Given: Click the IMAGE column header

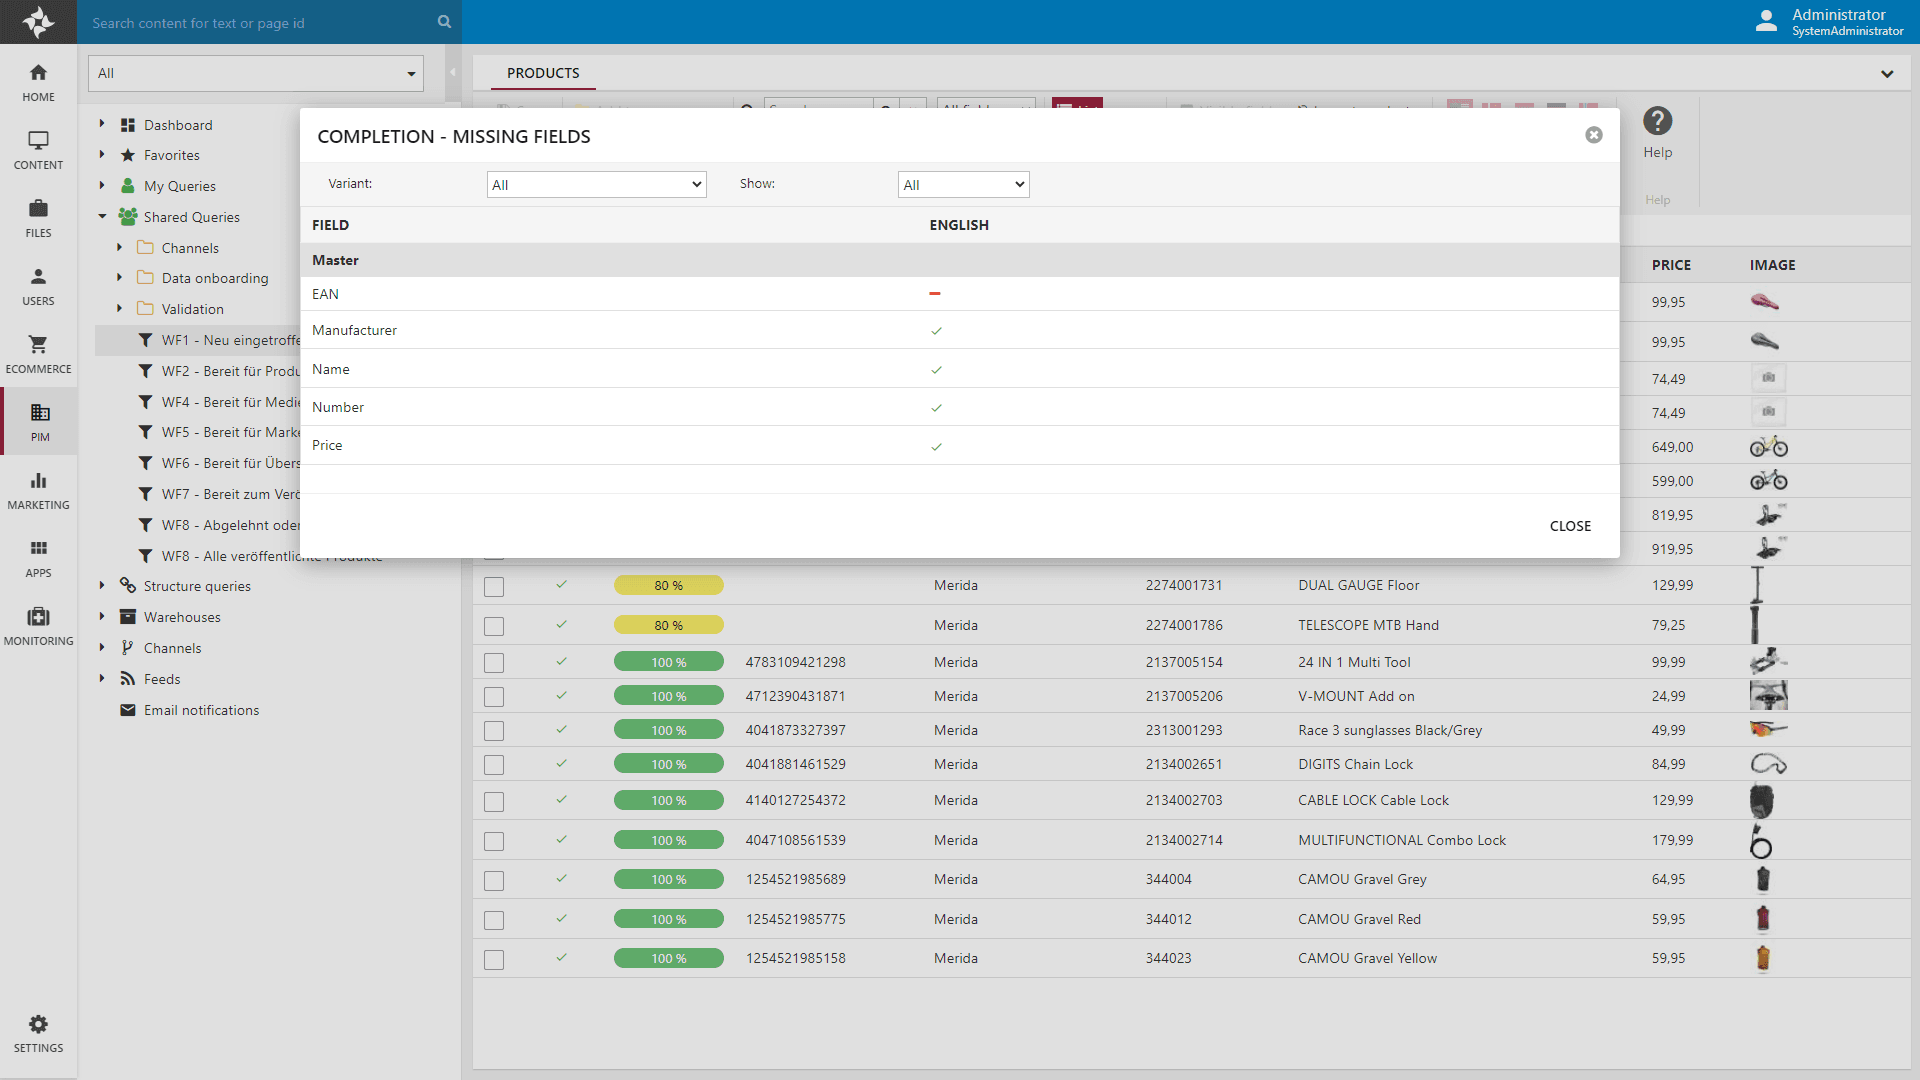Looking at the screenshot, I should 1772,265.
